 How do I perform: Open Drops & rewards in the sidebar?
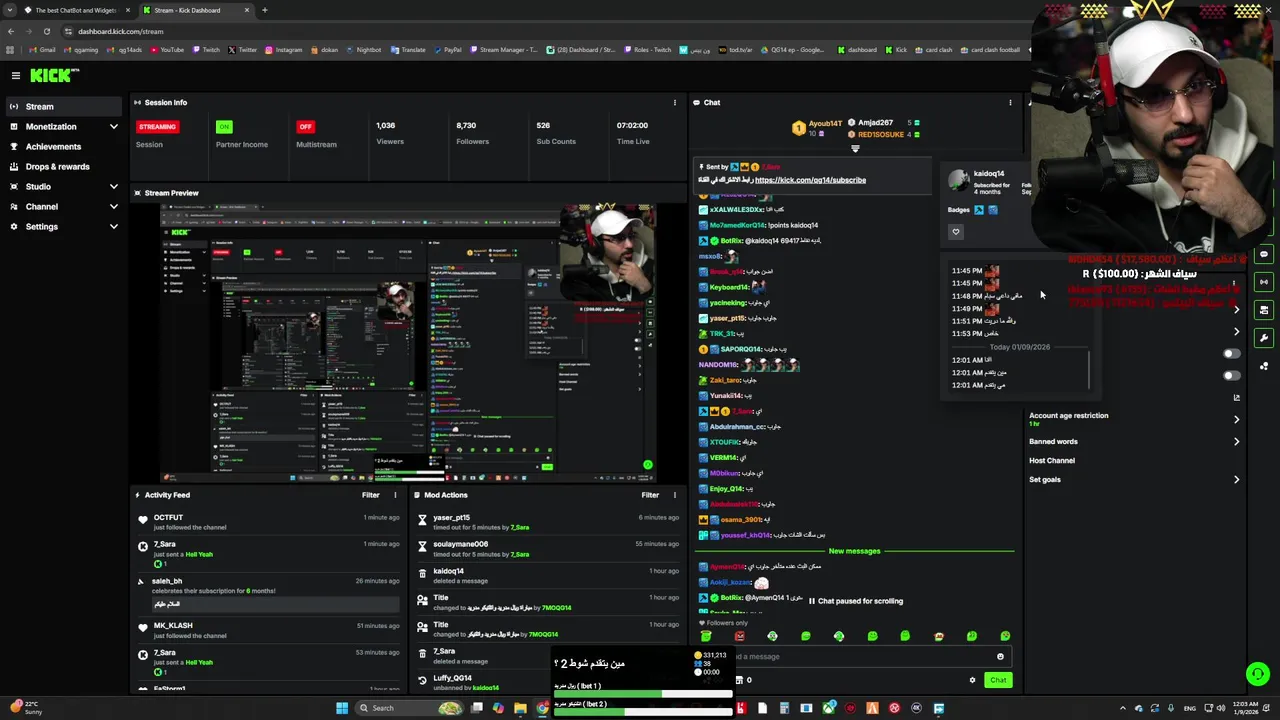(x=64, y=167)
